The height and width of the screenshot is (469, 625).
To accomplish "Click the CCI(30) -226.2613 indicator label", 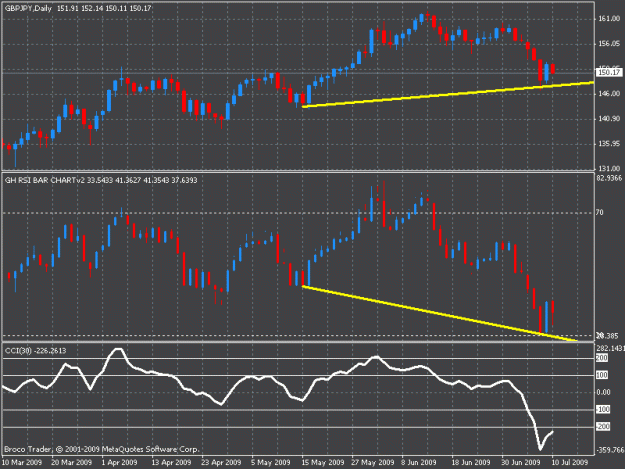I will click(35, 351).
